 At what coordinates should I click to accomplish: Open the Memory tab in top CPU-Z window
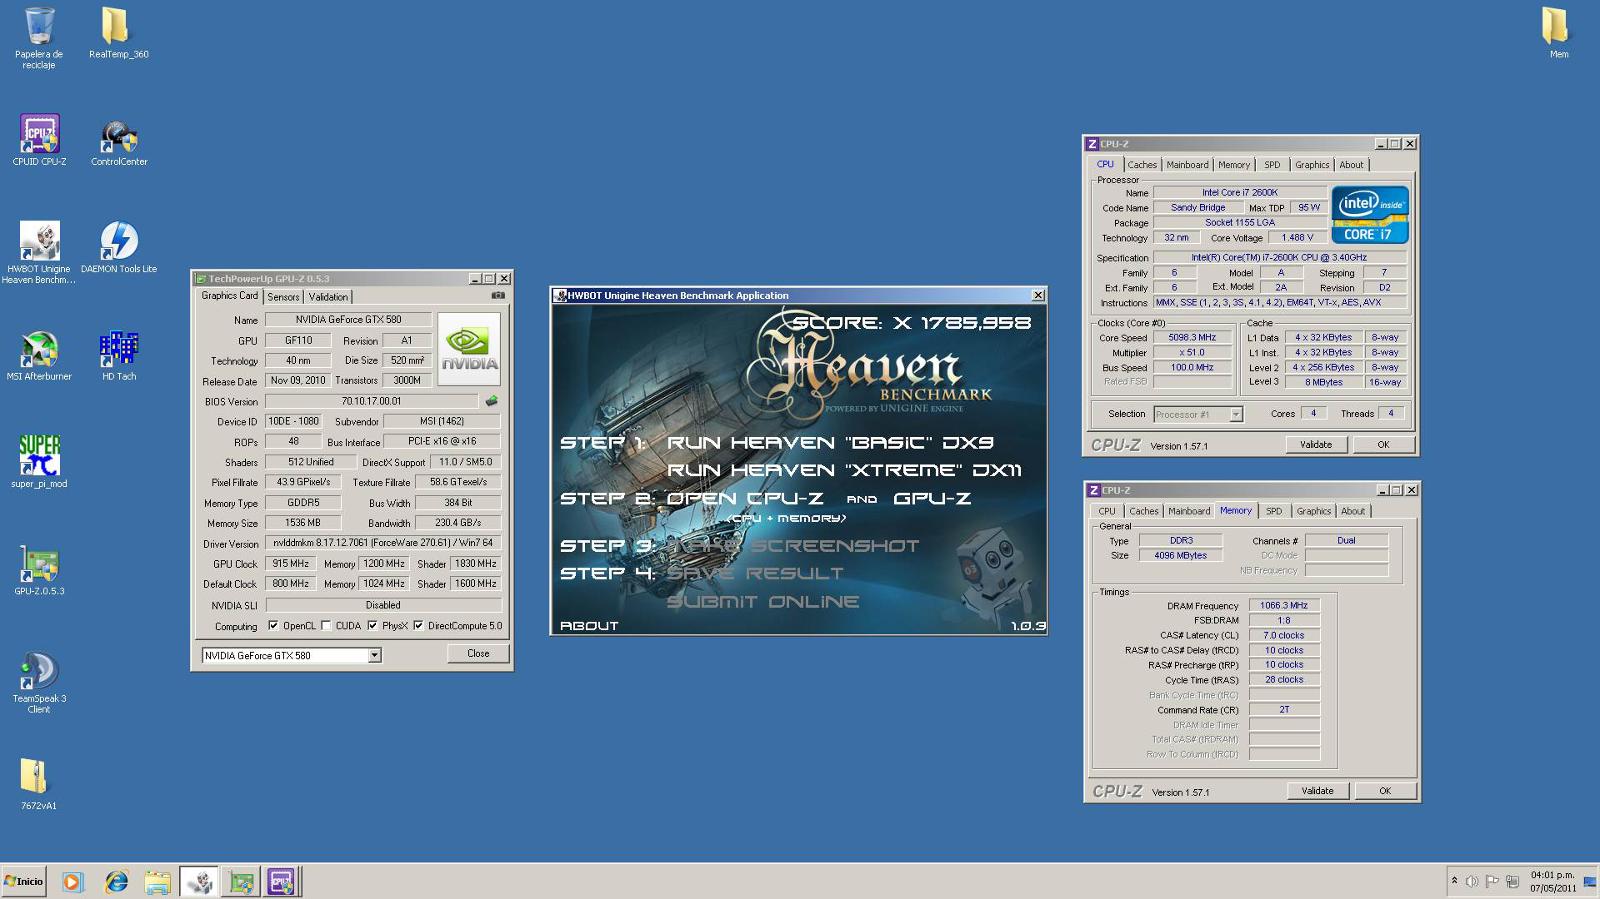pyautogui.click(x=1233, y=165)
